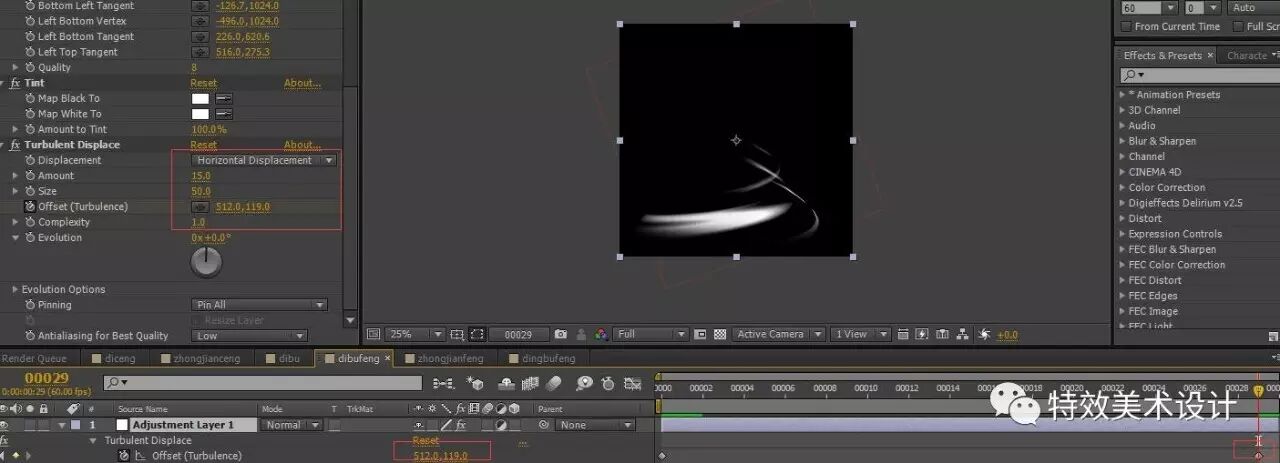Click Reset for Turbulent Displace in timeline

(426, 441)
